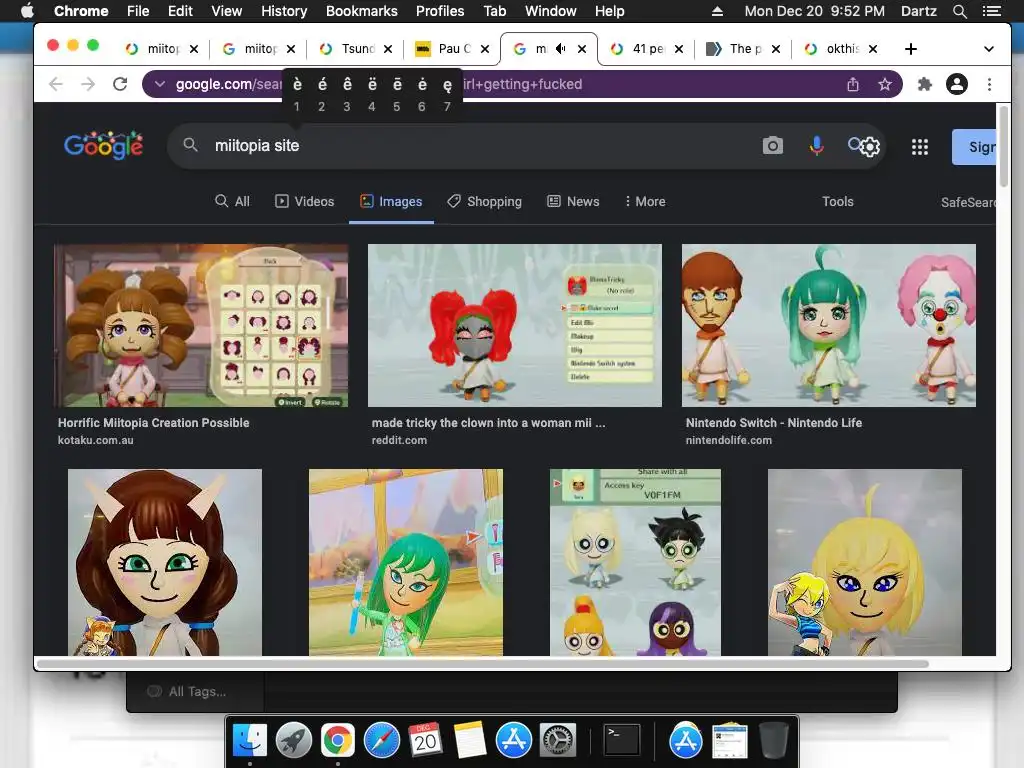Choose accent option é numbered 2

tap(322, 94)
